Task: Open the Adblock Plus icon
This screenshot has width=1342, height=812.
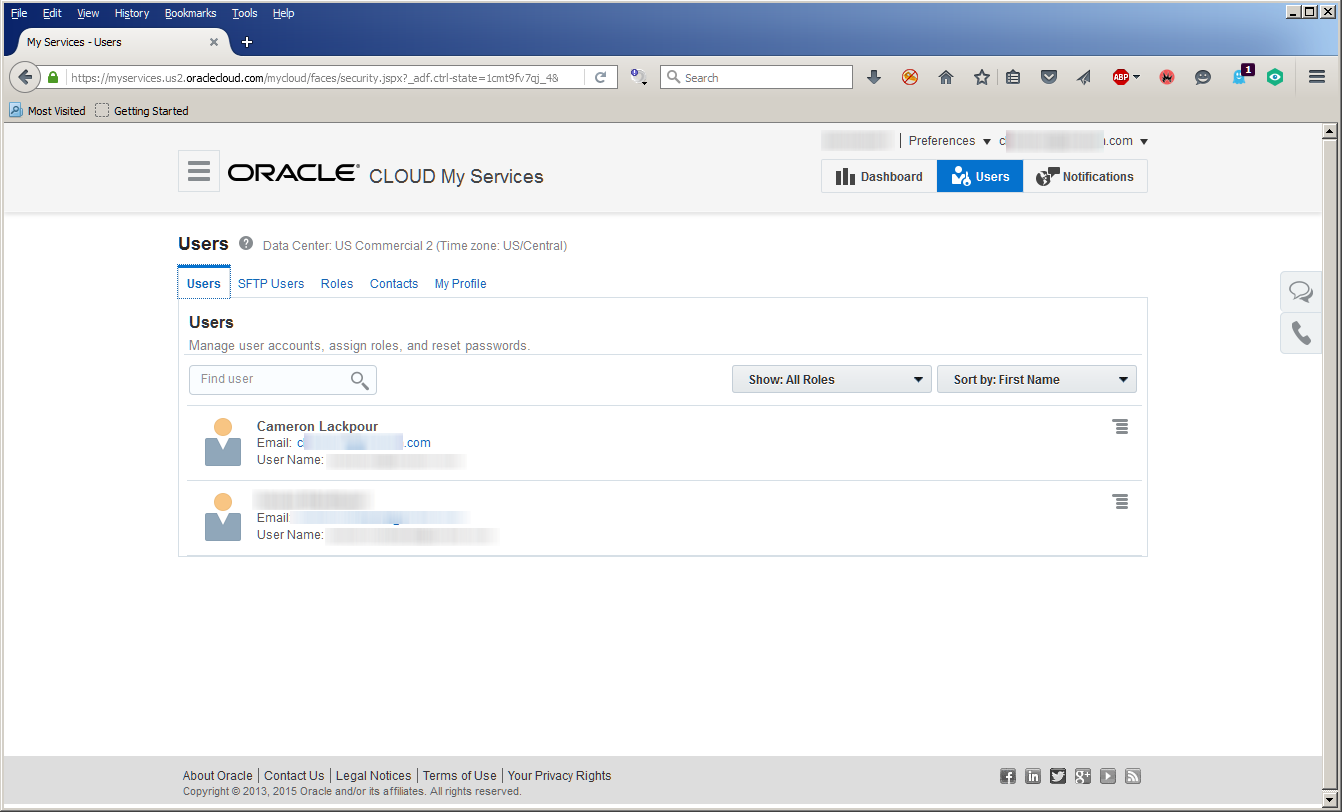Action: [1121, 77]
